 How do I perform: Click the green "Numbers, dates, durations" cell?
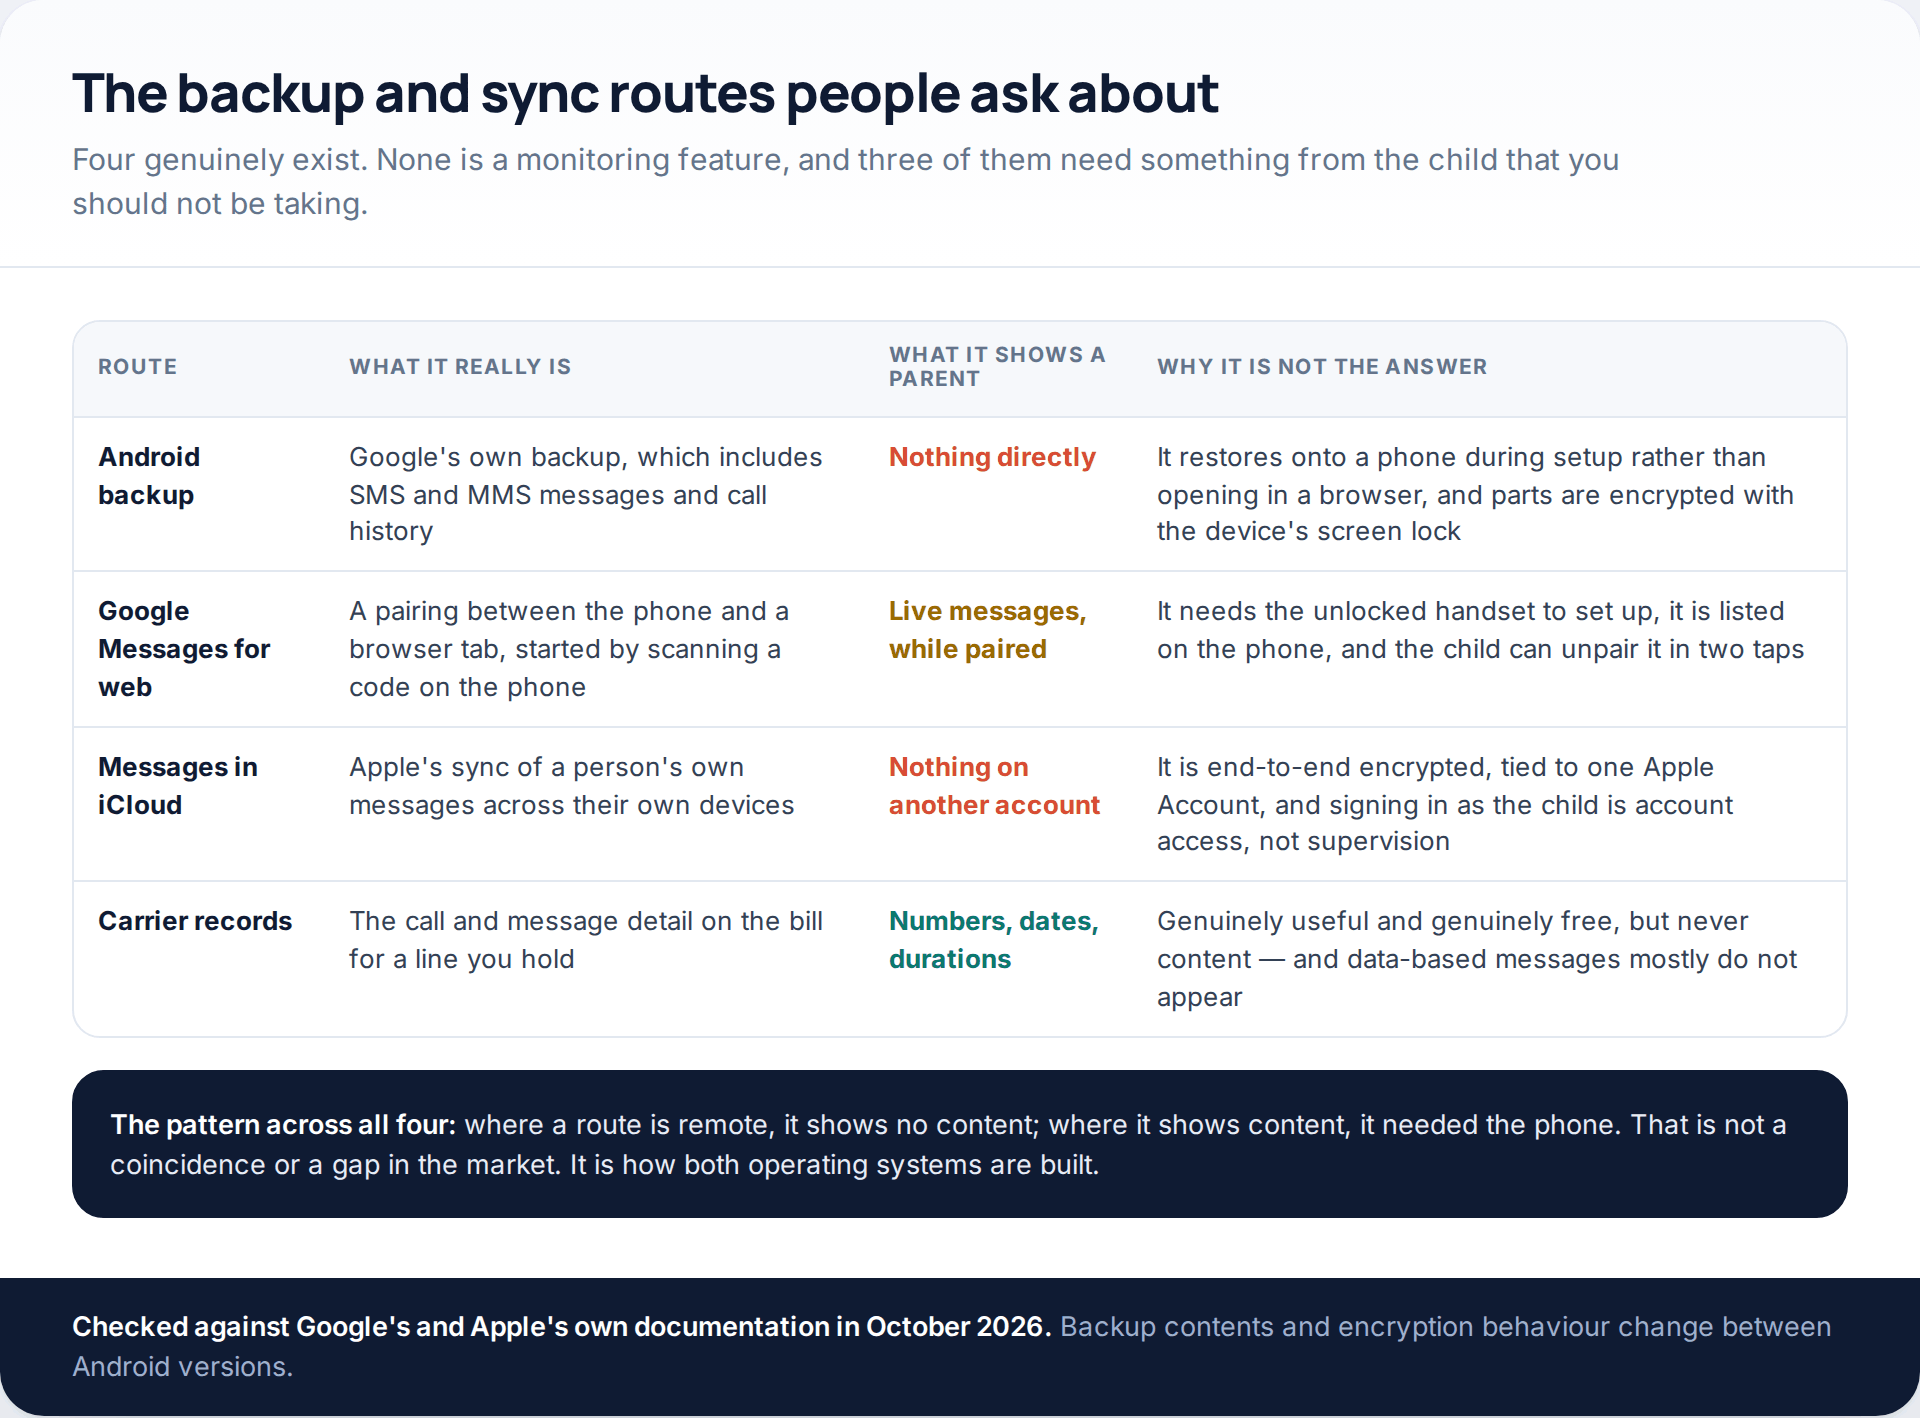[993, 940]
